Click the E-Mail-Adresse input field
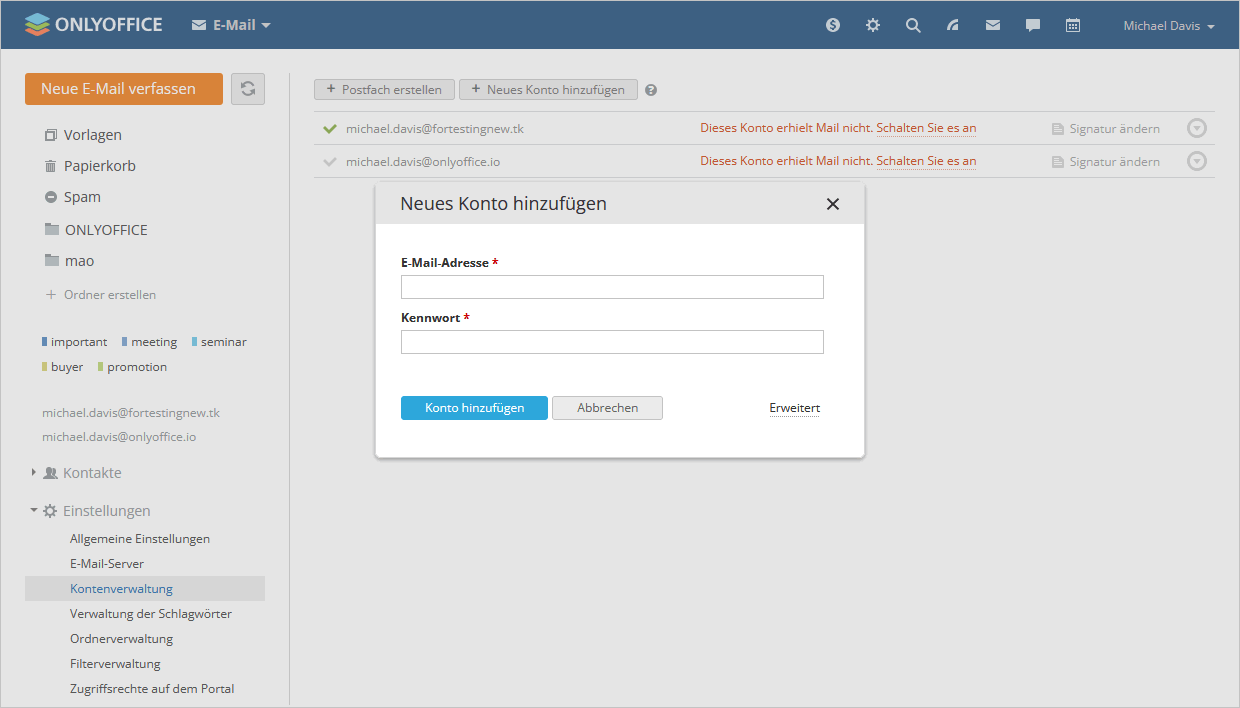 tap(612, 287)
